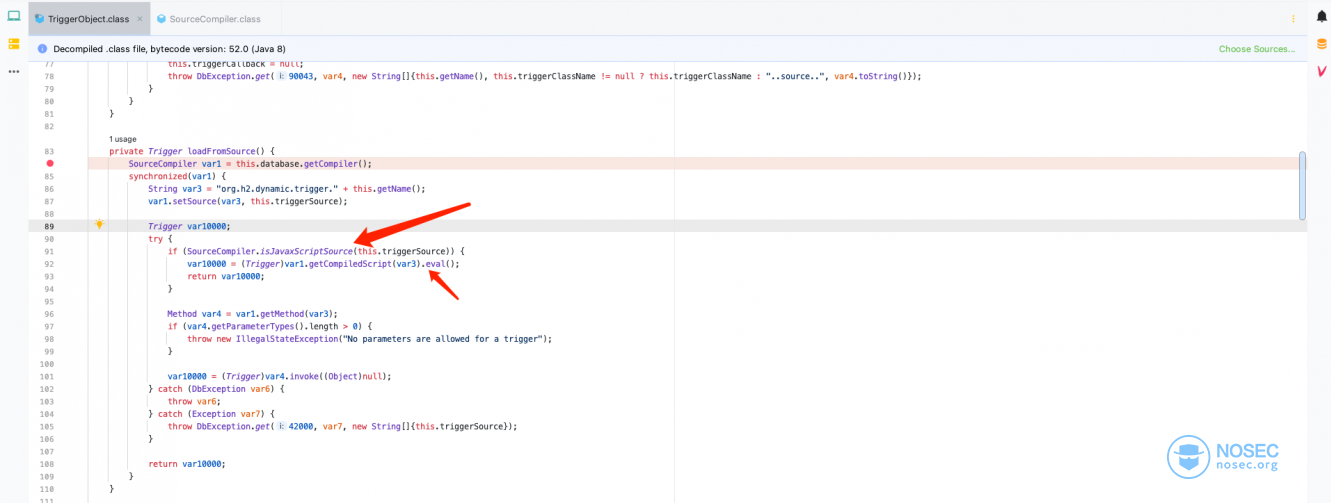
Task: Close the TriggerObject.class tab
Action: click(139, 18)
